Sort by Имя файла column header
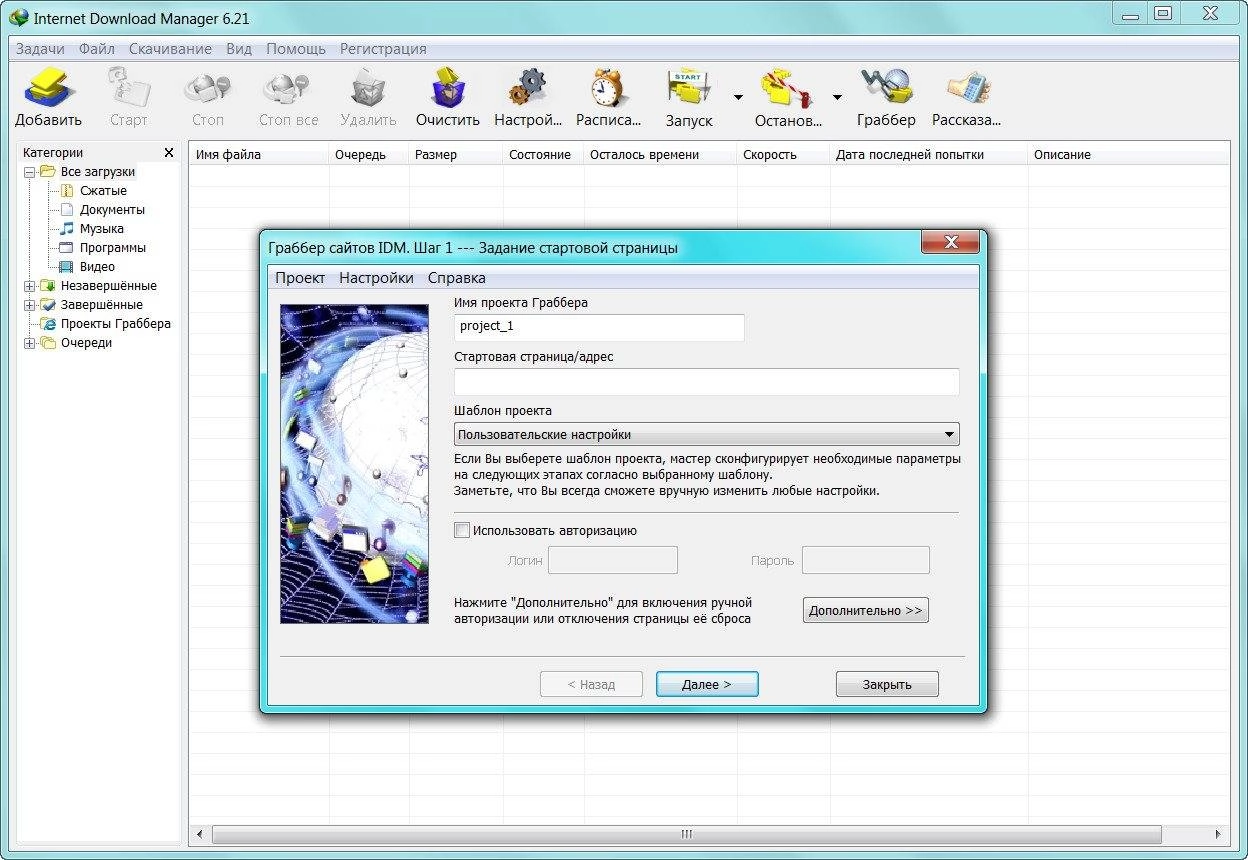 [258, 155]
